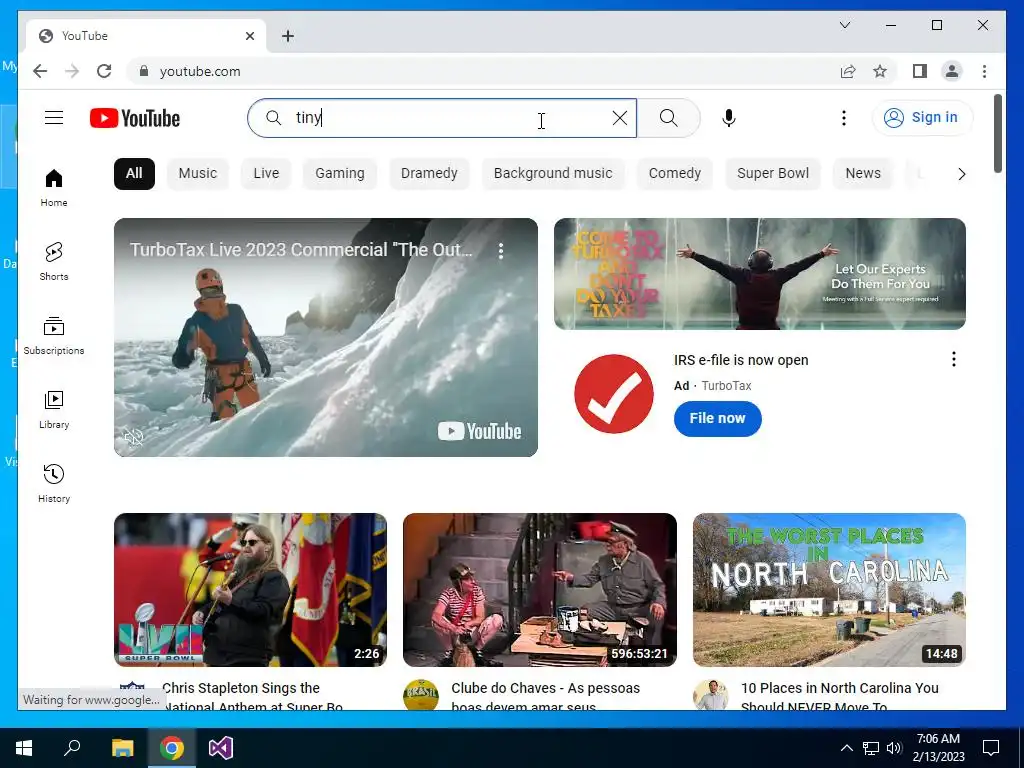This screenshot has height=768, width=1024.
Task: Click the TurboTax banner ad image
Action: click(760, 274)
